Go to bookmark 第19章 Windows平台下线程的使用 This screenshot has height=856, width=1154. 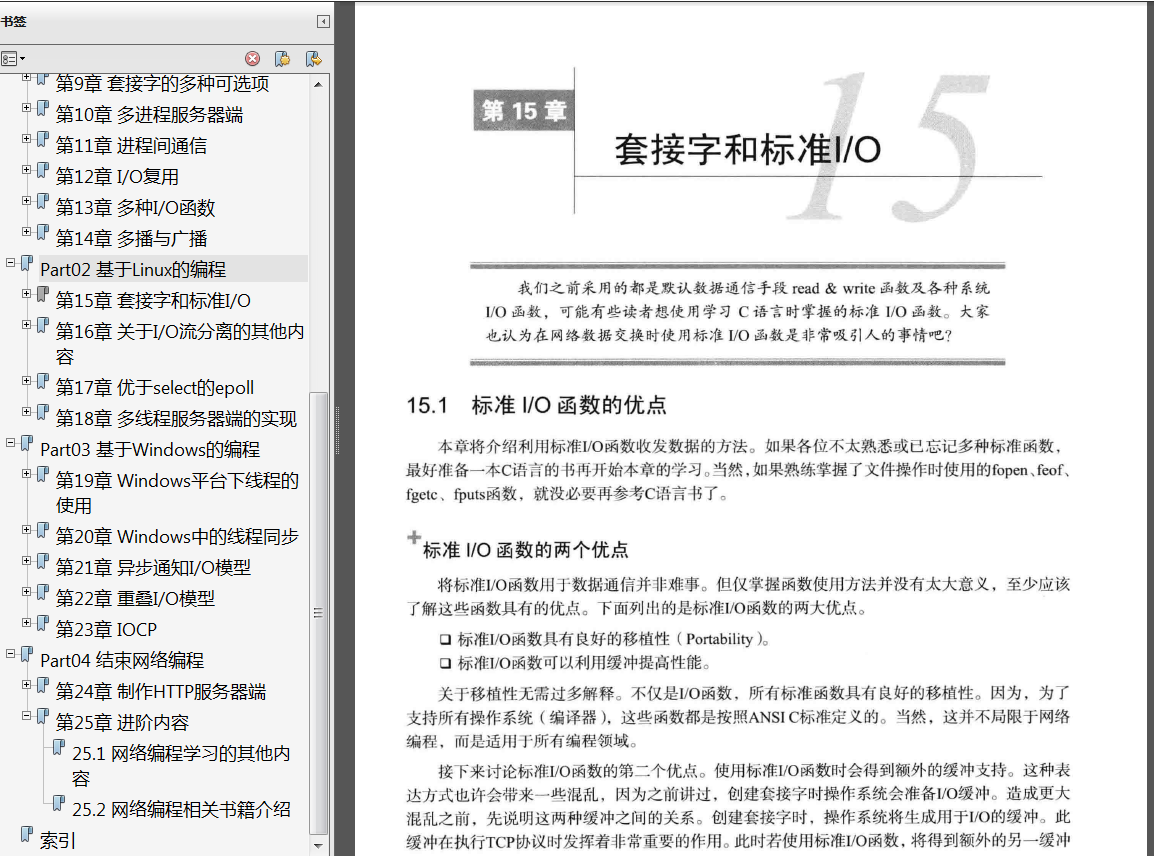tap(177, 492)
